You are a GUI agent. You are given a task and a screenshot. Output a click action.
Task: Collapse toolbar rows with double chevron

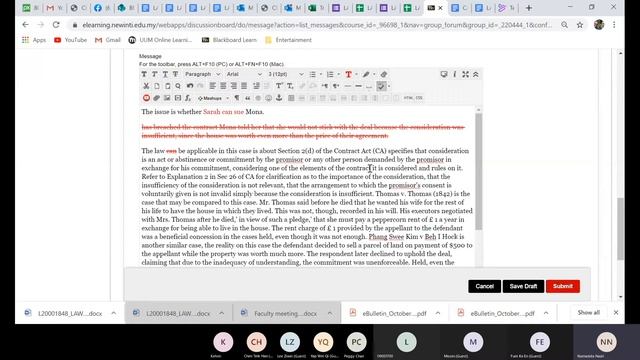pos(476,74)
